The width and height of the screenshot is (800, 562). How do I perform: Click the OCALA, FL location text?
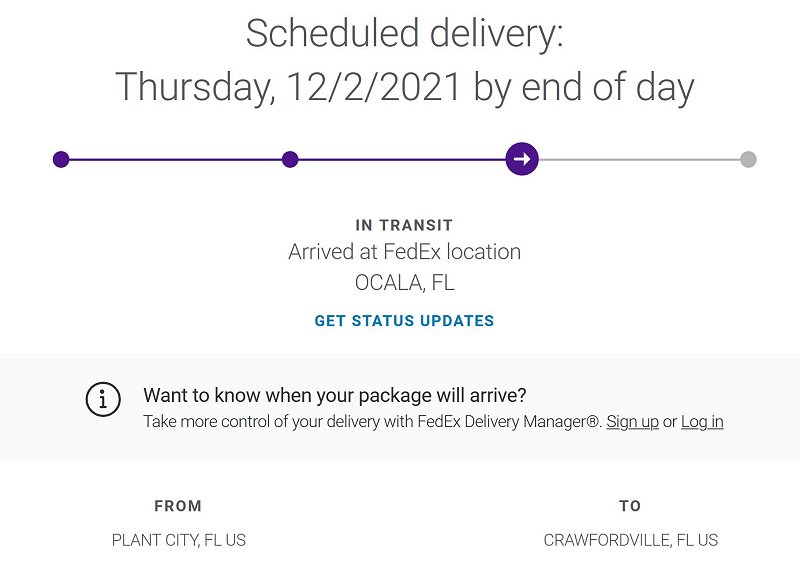[x=404, y=283]
